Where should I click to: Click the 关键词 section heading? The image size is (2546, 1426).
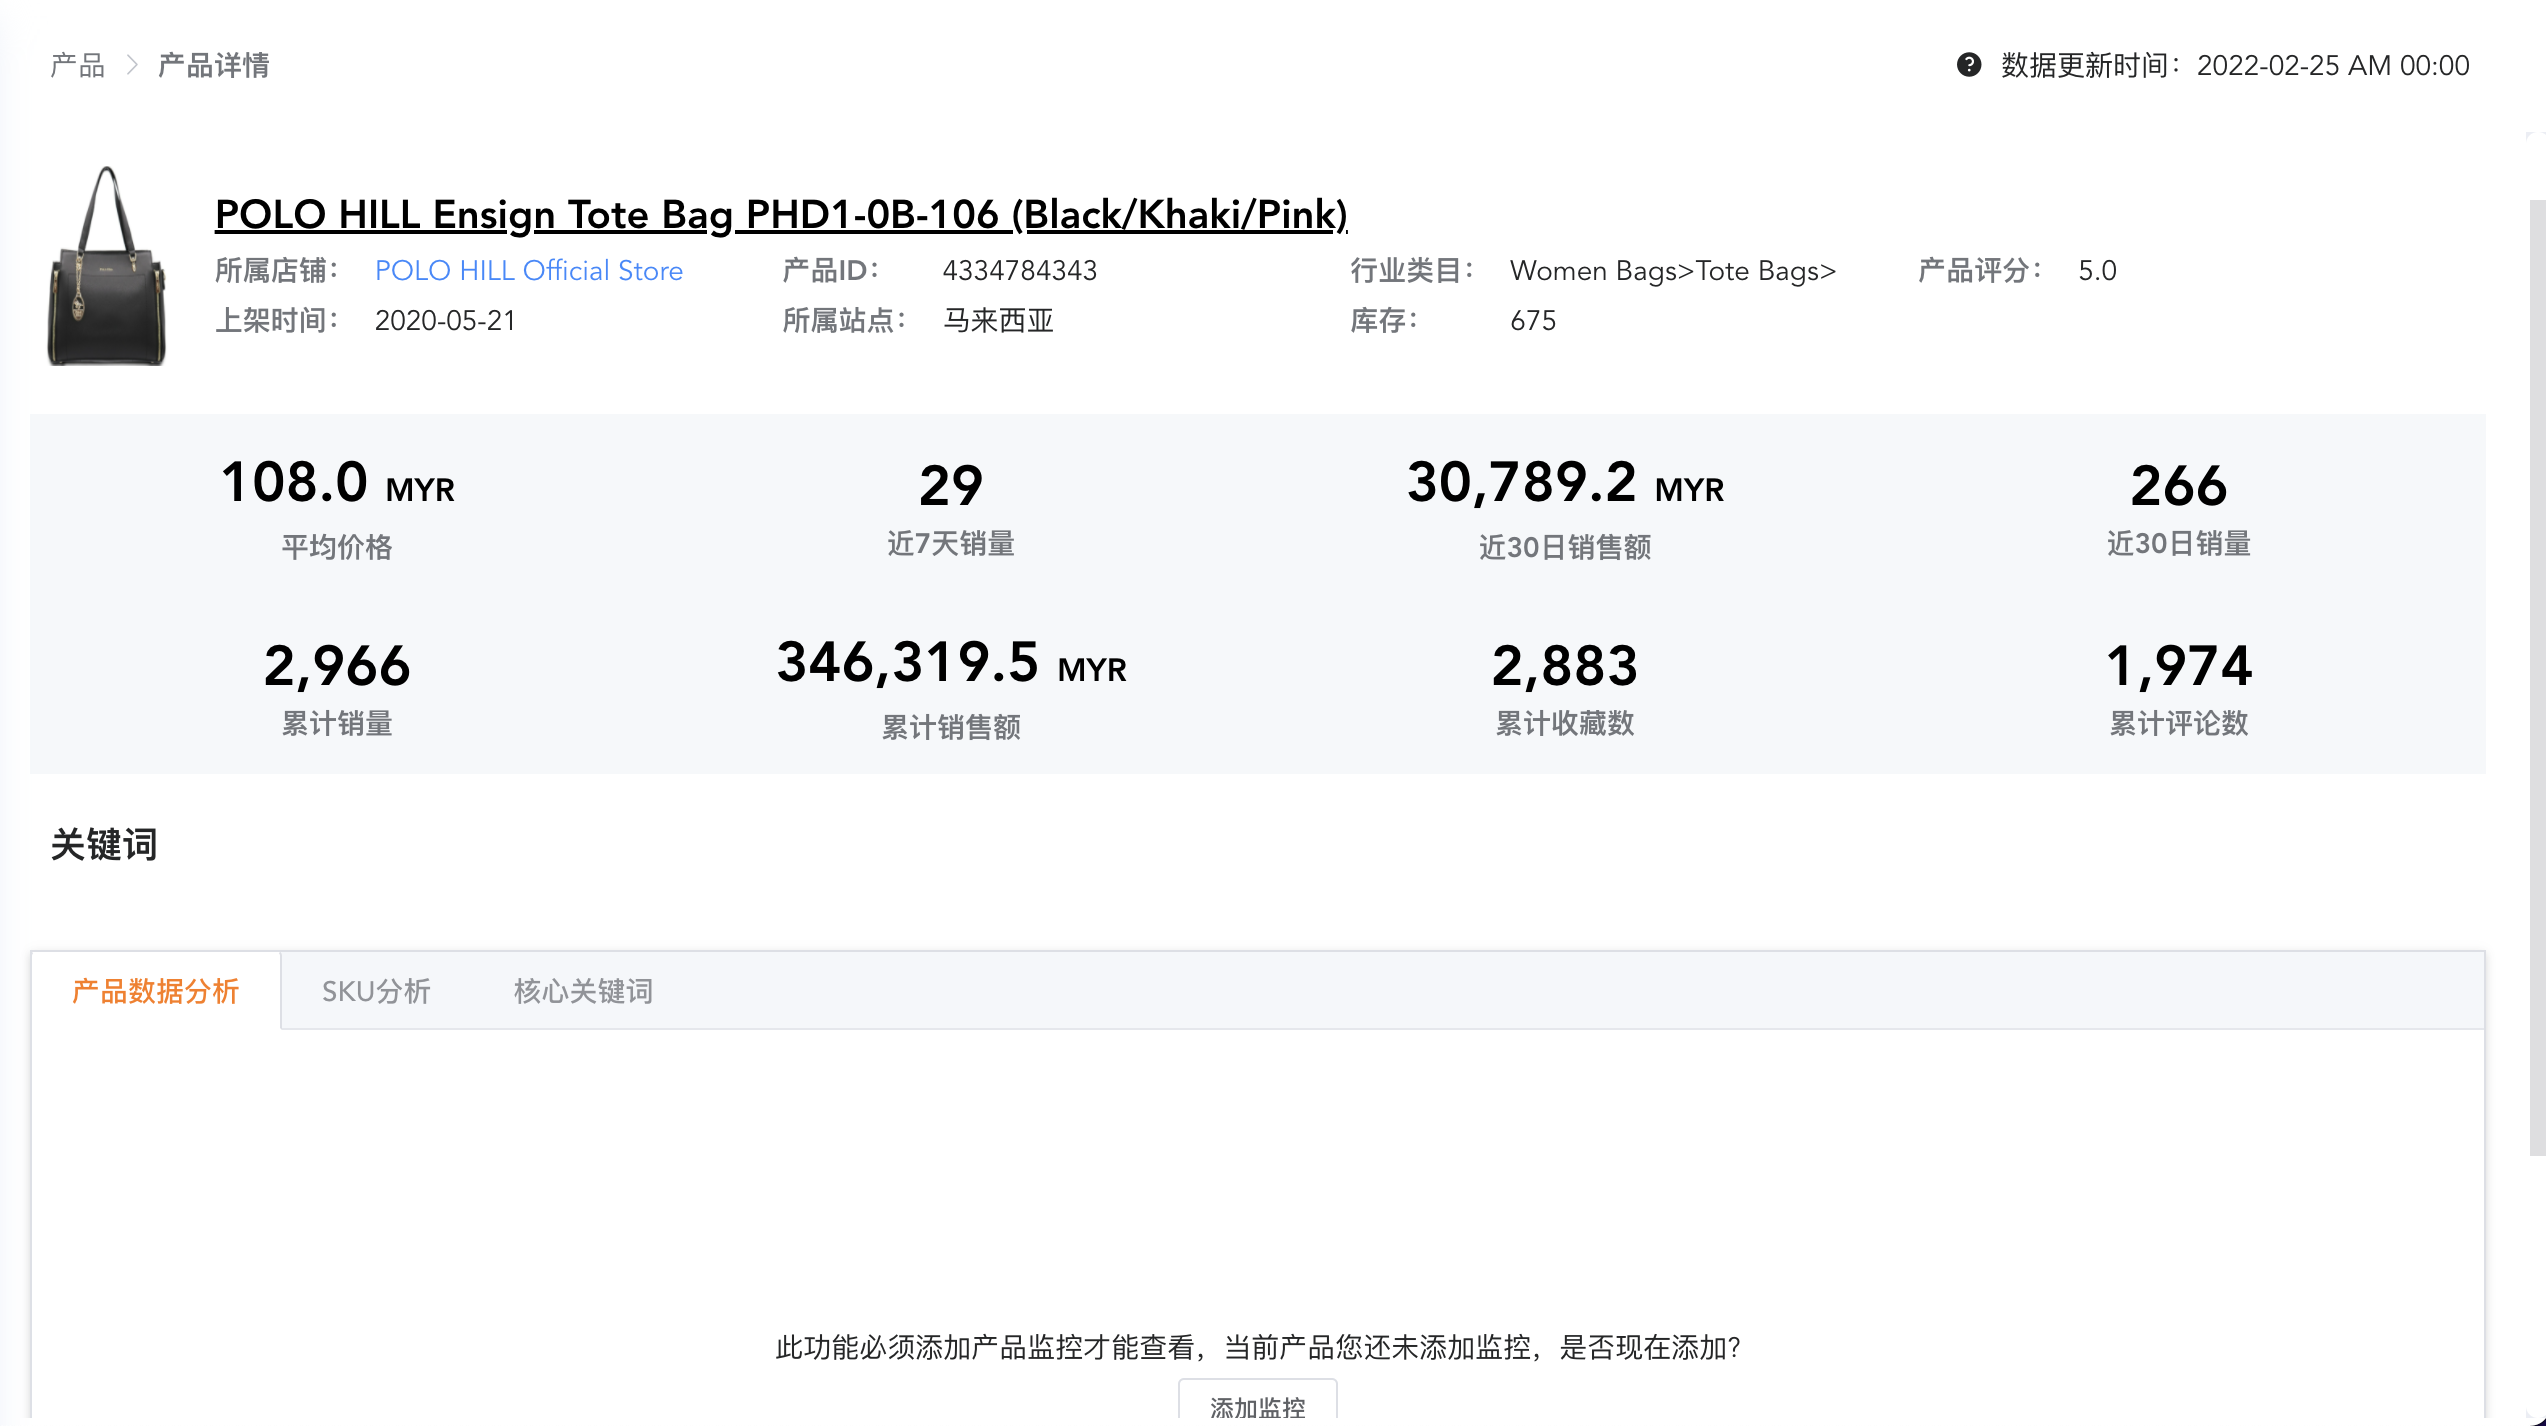pos(104,844)
